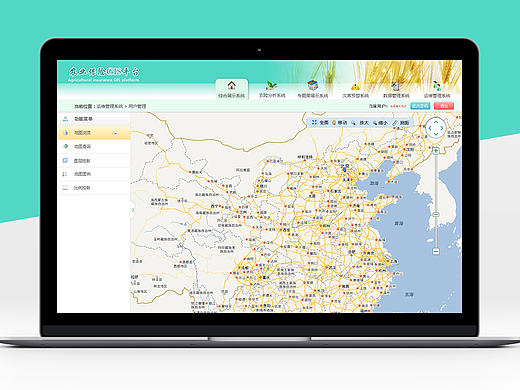Open the people icon operations management tab
Image resolution: width=520 pixels, height=390 pixels.
pyautogui.click(x=437, y=90)
